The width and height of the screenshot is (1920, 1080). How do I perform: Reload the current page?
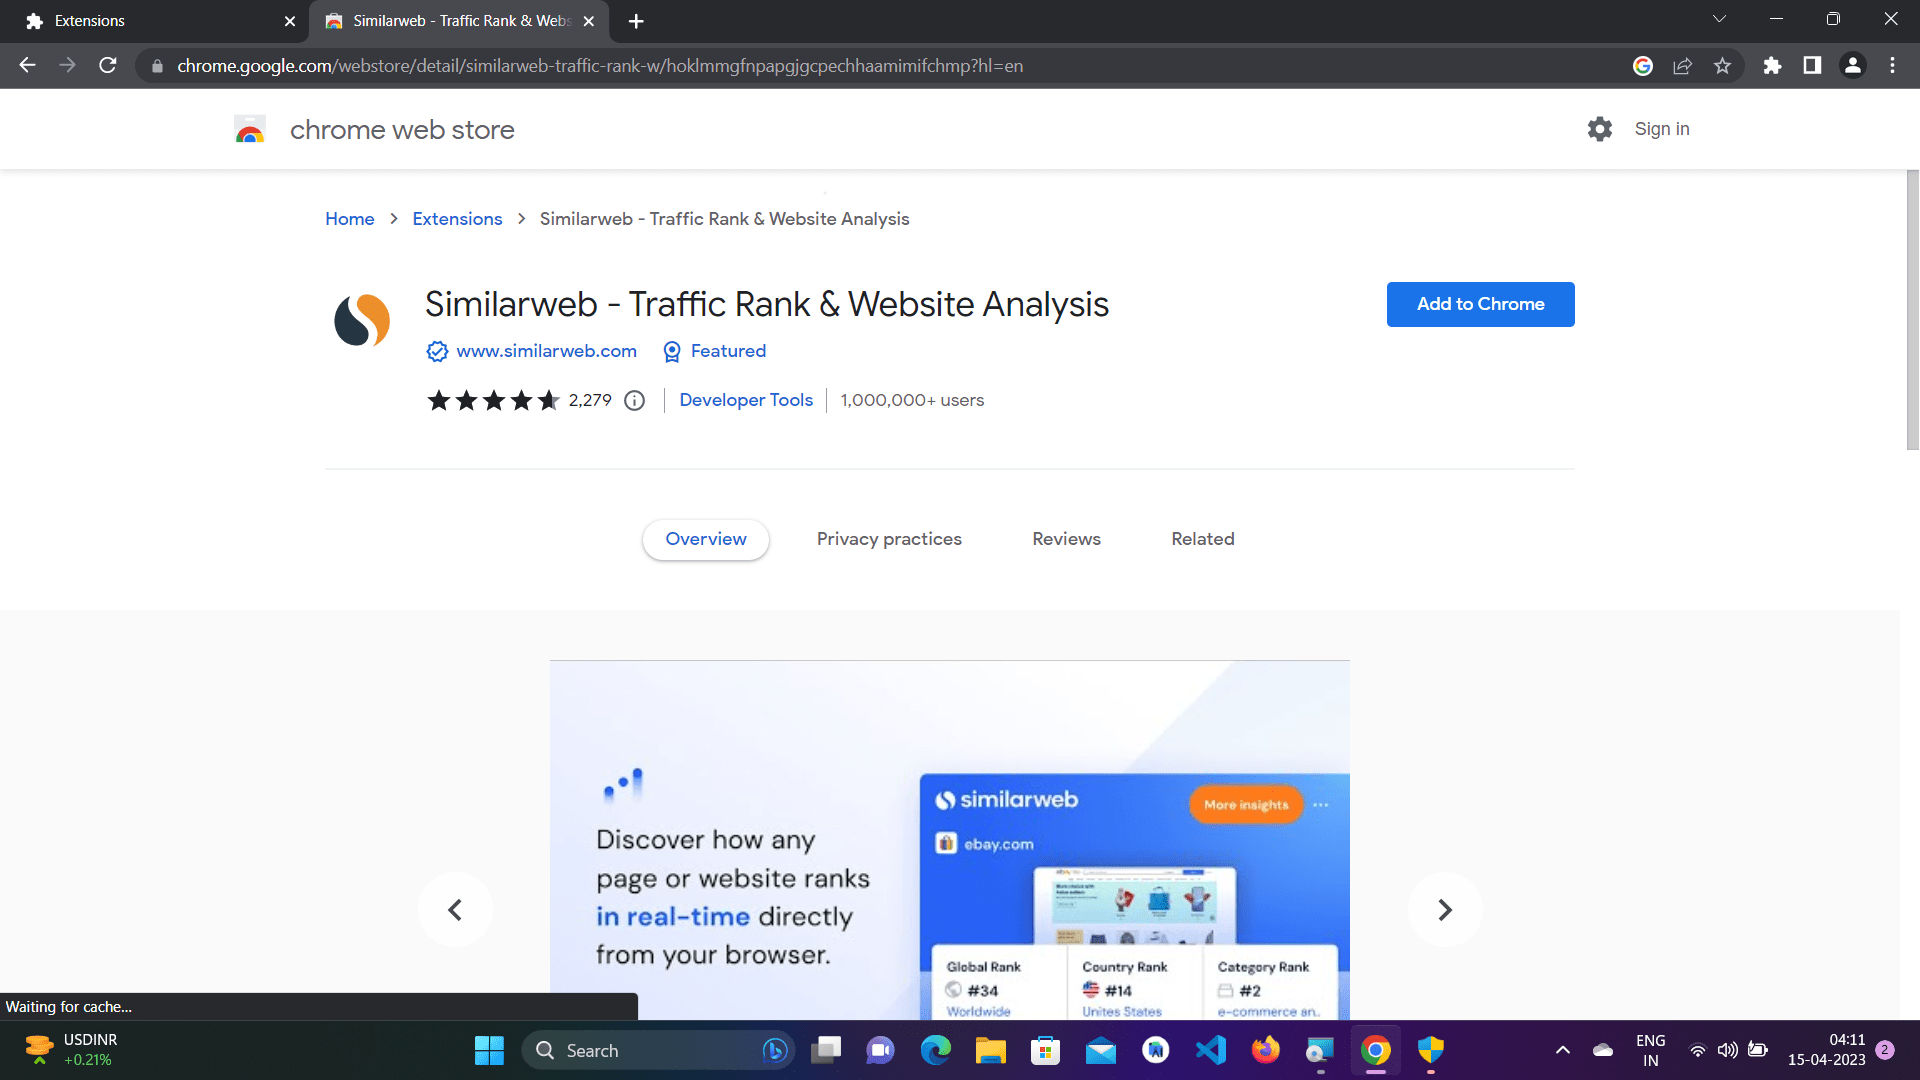click(x=108, y=66)
